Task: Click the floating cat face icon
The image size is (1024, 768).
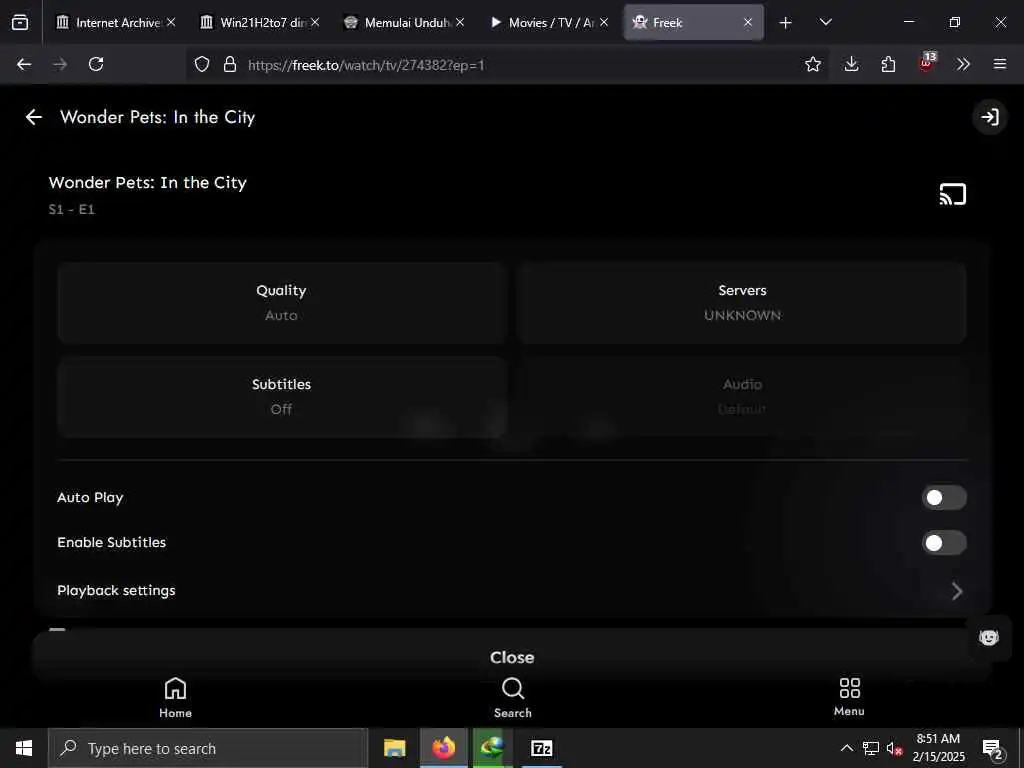Action: [x=989, y=637]
